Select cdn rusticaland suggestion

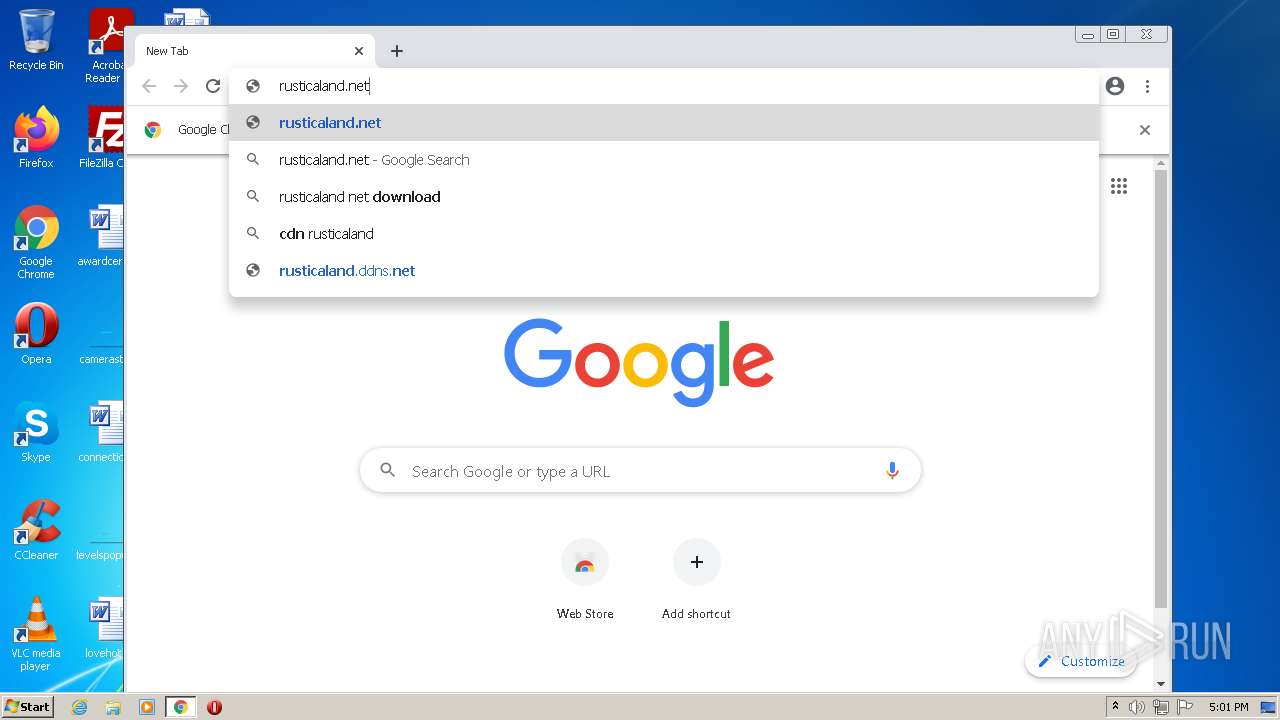(x=664, y=234)
